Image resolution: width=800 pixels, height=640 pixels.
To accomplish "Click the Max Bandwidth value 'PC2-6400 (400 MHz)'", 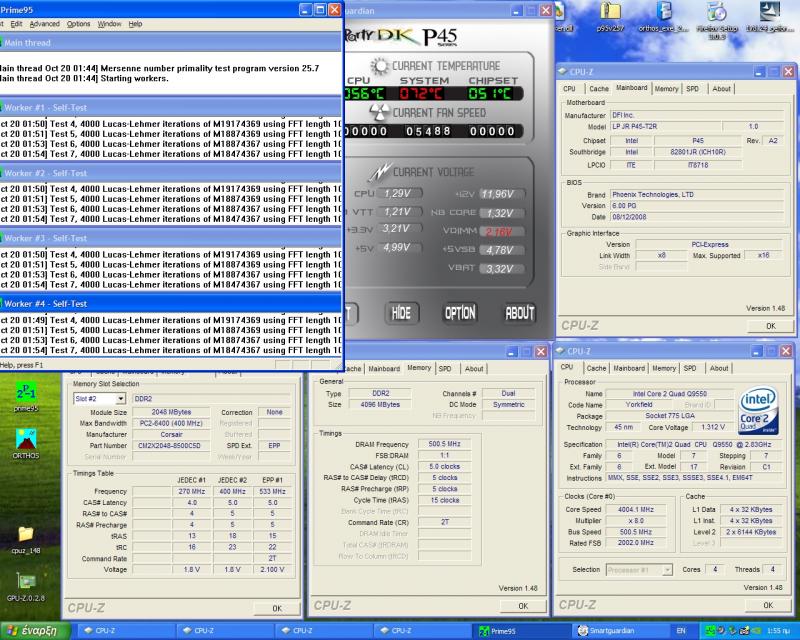I will coord(171,423).
